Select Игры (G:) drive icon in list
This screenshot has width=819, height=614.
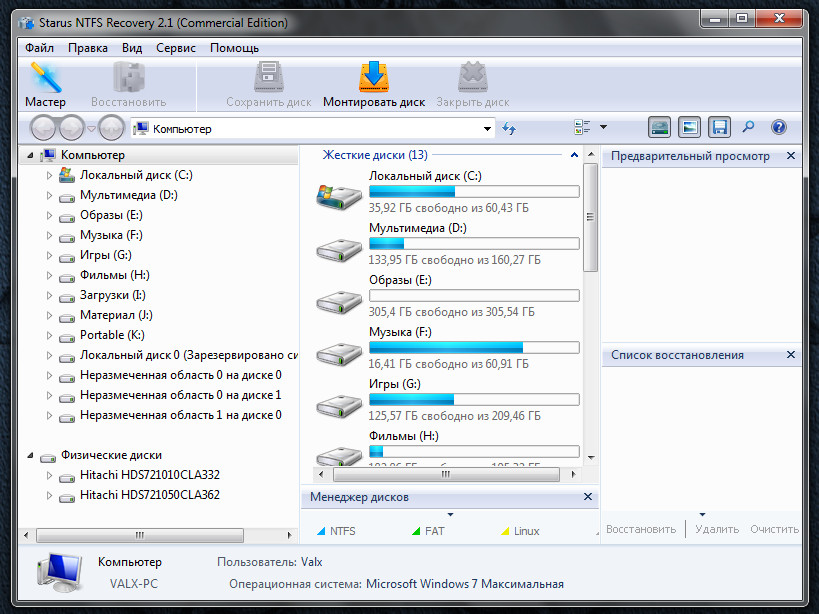[x=339, y=406]
